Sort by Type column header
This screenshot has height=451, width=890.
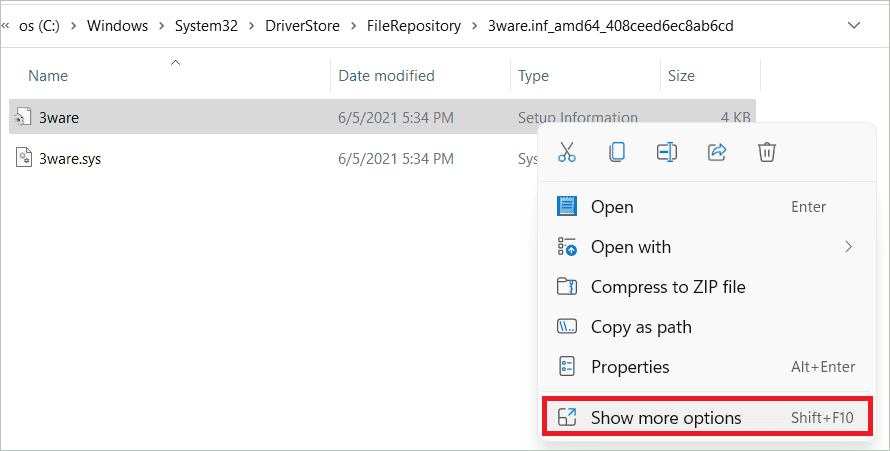[534, 76]
